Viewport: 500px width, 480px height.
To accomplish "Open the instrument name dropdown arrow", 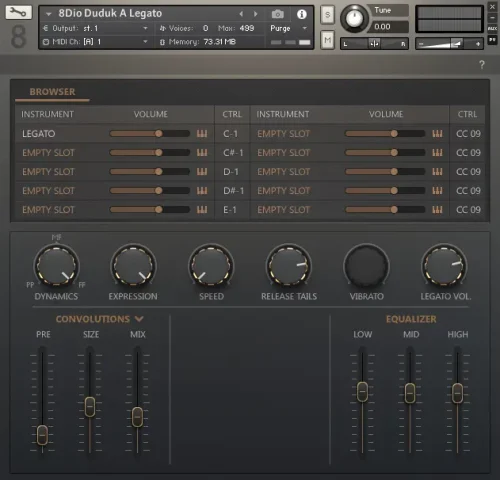I will 49,14.
